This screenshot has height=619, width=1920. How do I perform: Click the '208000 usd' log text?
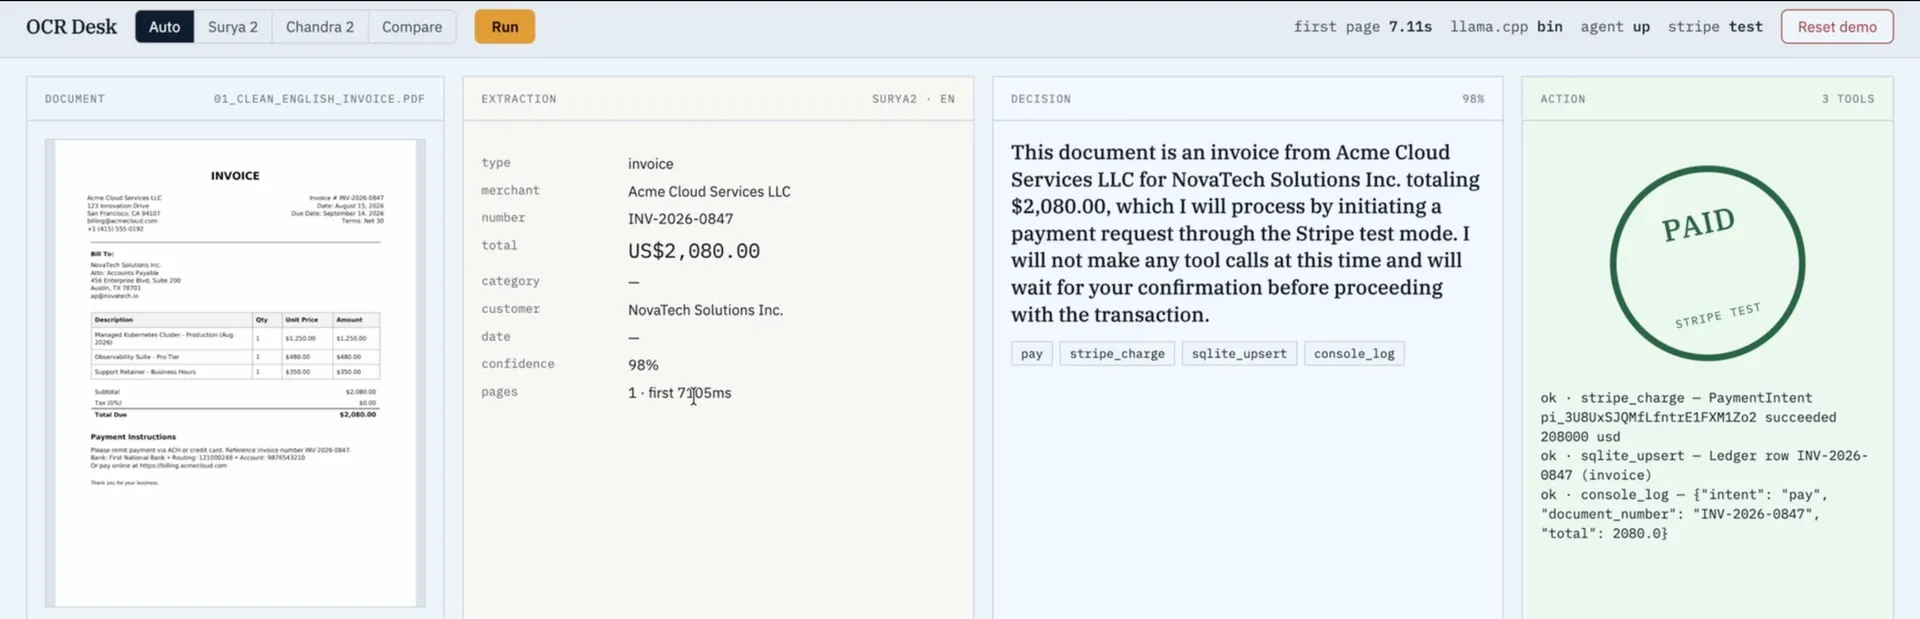pyautogui.click(x=1580, y=437)
